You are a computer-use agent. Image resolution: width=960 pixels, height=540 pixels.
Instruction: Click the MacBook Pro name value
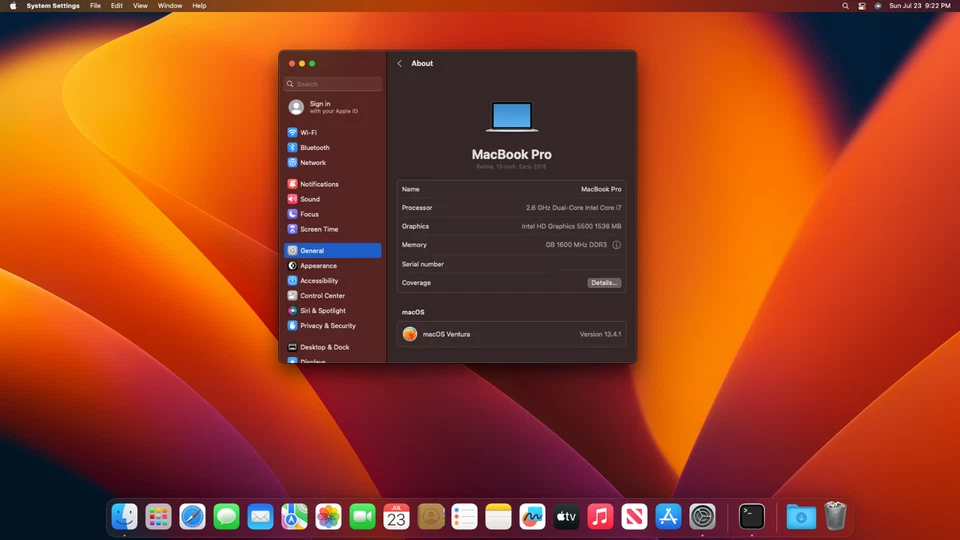point(601,189)
